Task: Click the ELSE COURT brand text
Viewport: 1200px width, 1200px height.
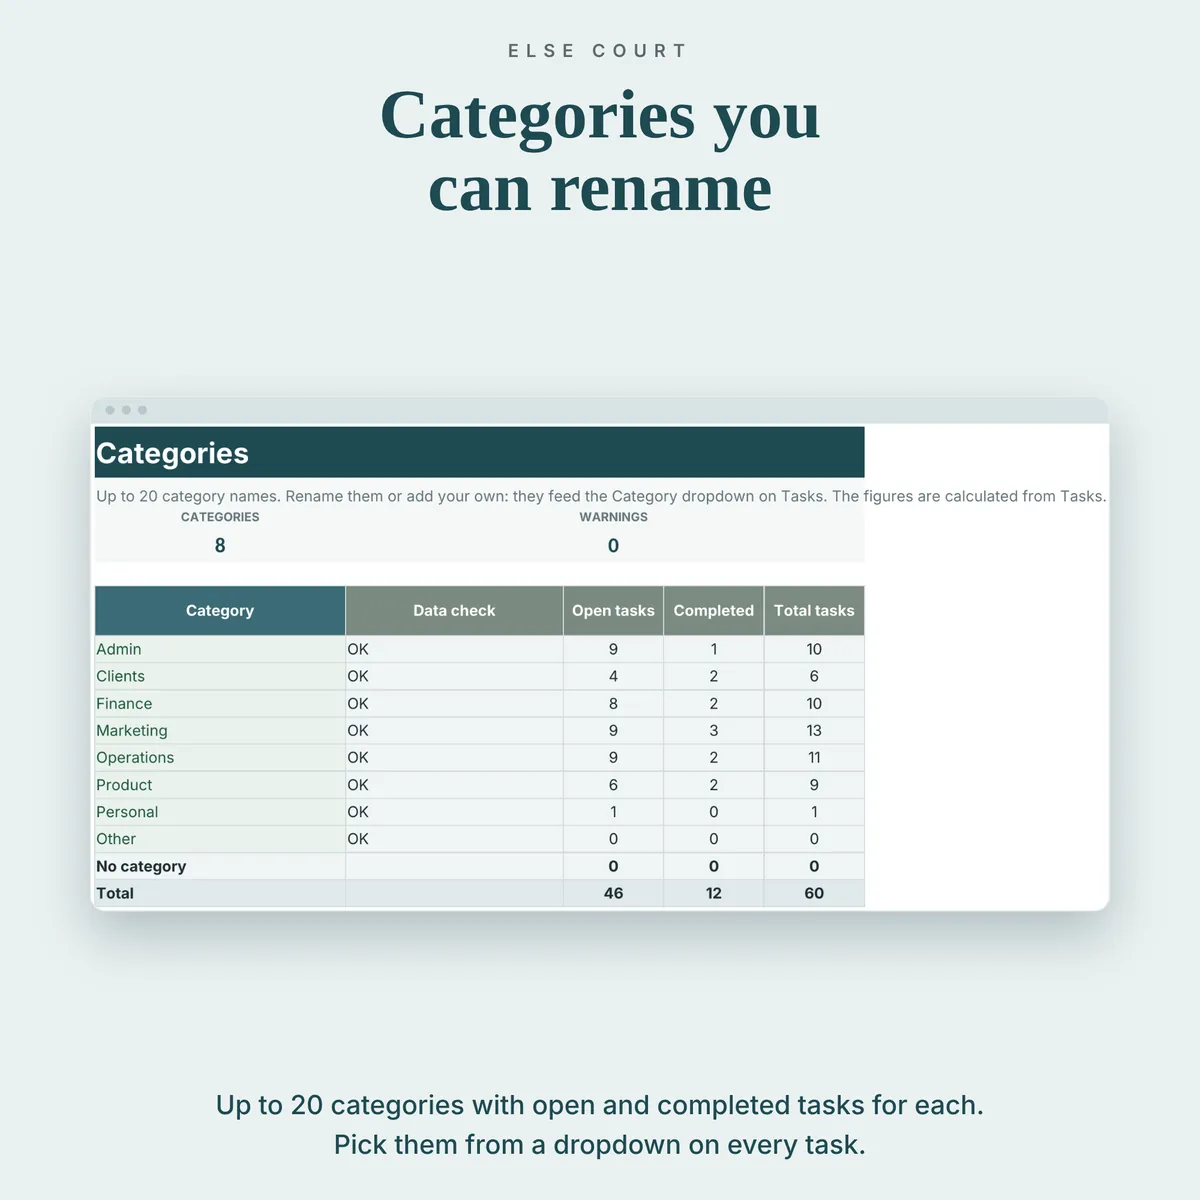Action: click(x=598, y=51)
